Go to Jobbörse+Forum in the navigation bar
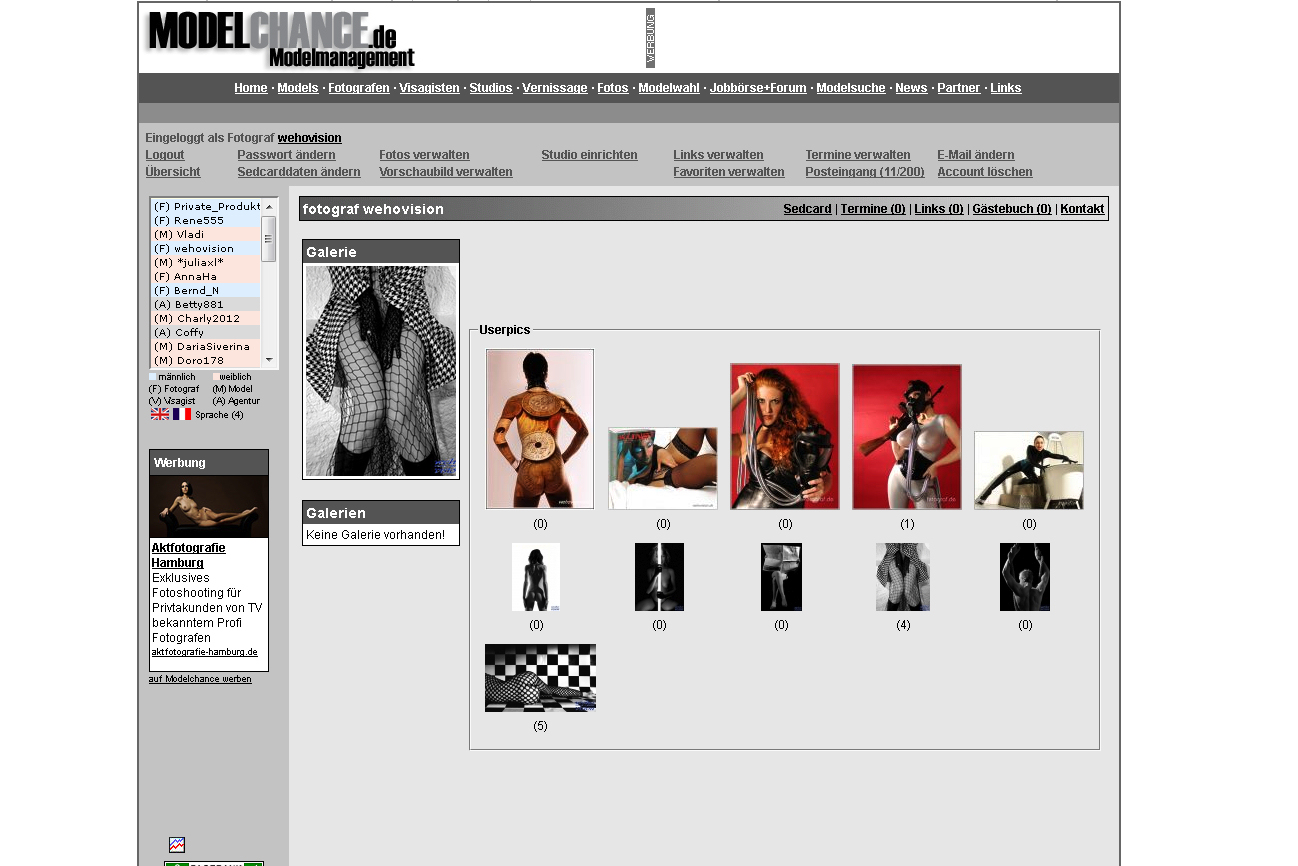The height and width of the screenshot is (866, 1298). [x=757, y=88]
